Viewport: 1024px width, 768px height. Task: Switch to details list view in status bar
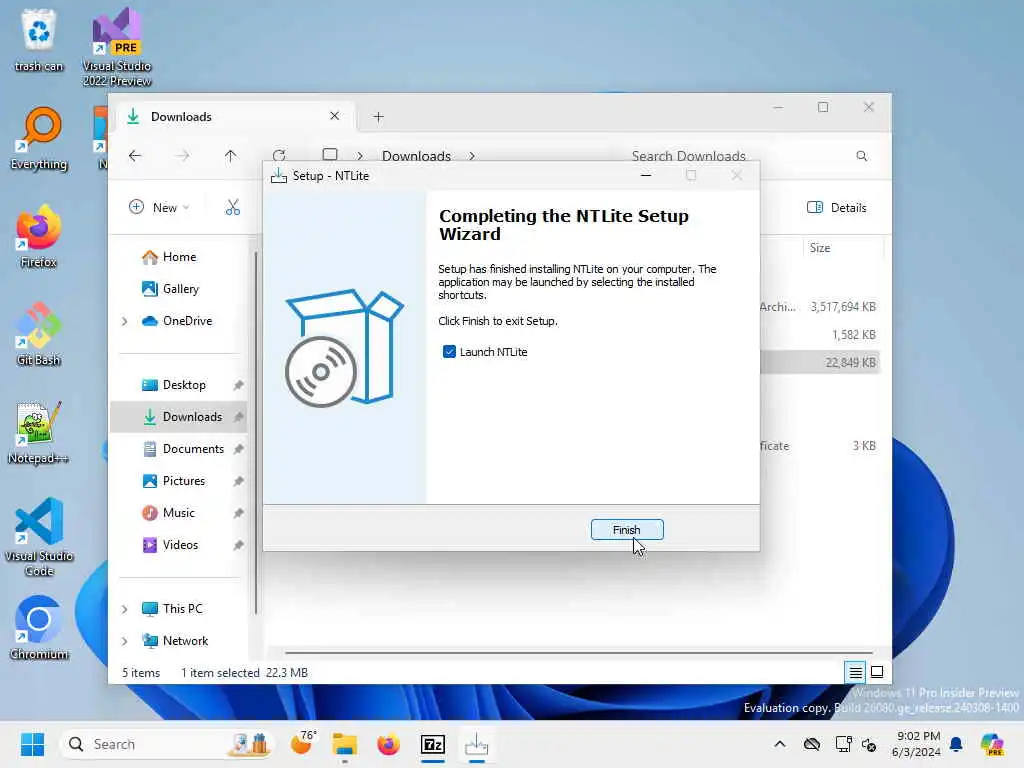click(856, 672)
